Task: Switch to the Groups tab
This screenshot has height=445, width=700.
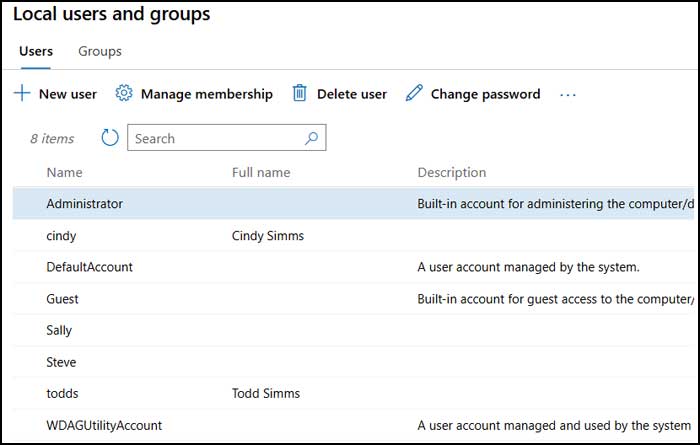Action: click(100, 51)
